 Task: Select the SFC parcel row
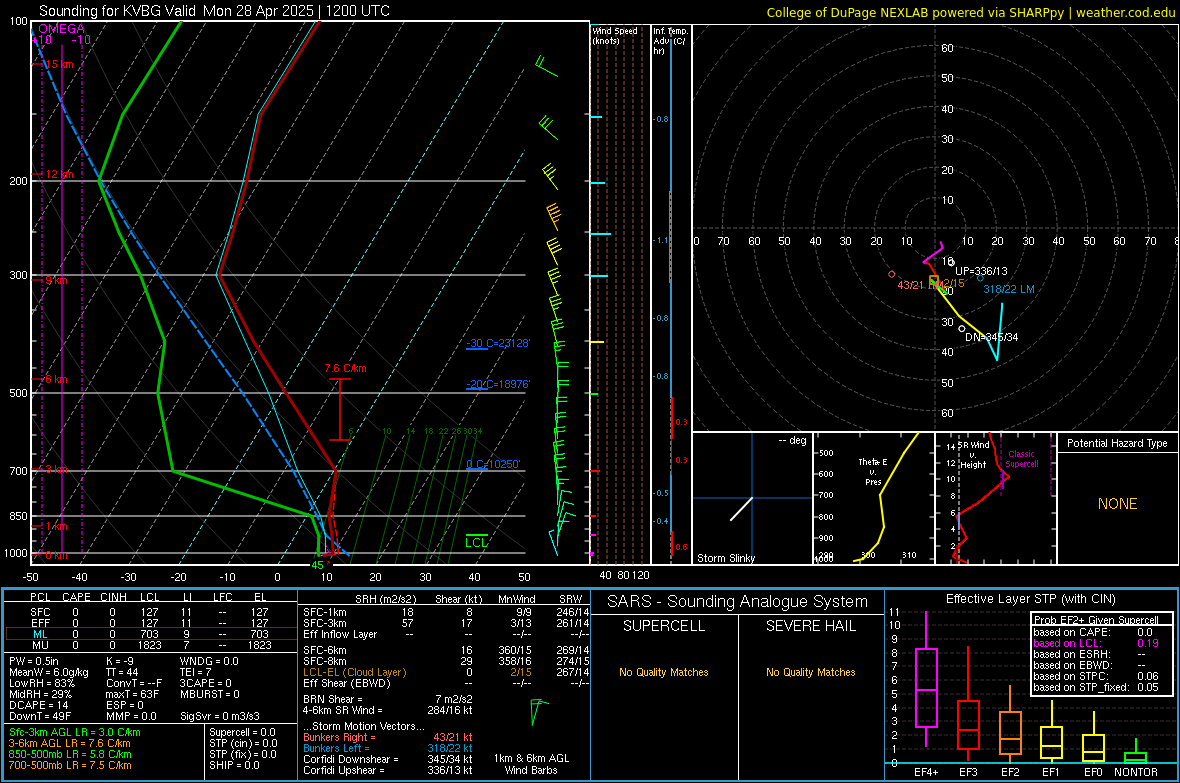point(149,613)
